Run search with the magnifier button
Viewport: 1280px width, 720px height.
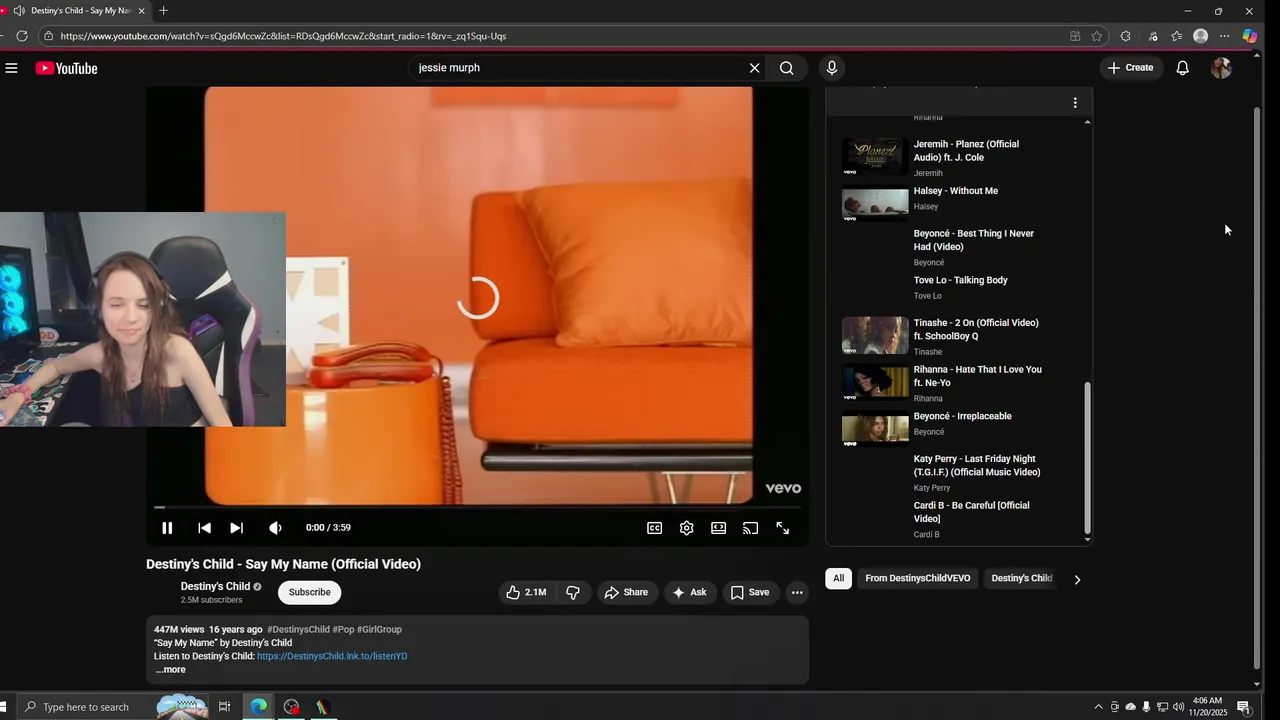[x=787, y=68]
